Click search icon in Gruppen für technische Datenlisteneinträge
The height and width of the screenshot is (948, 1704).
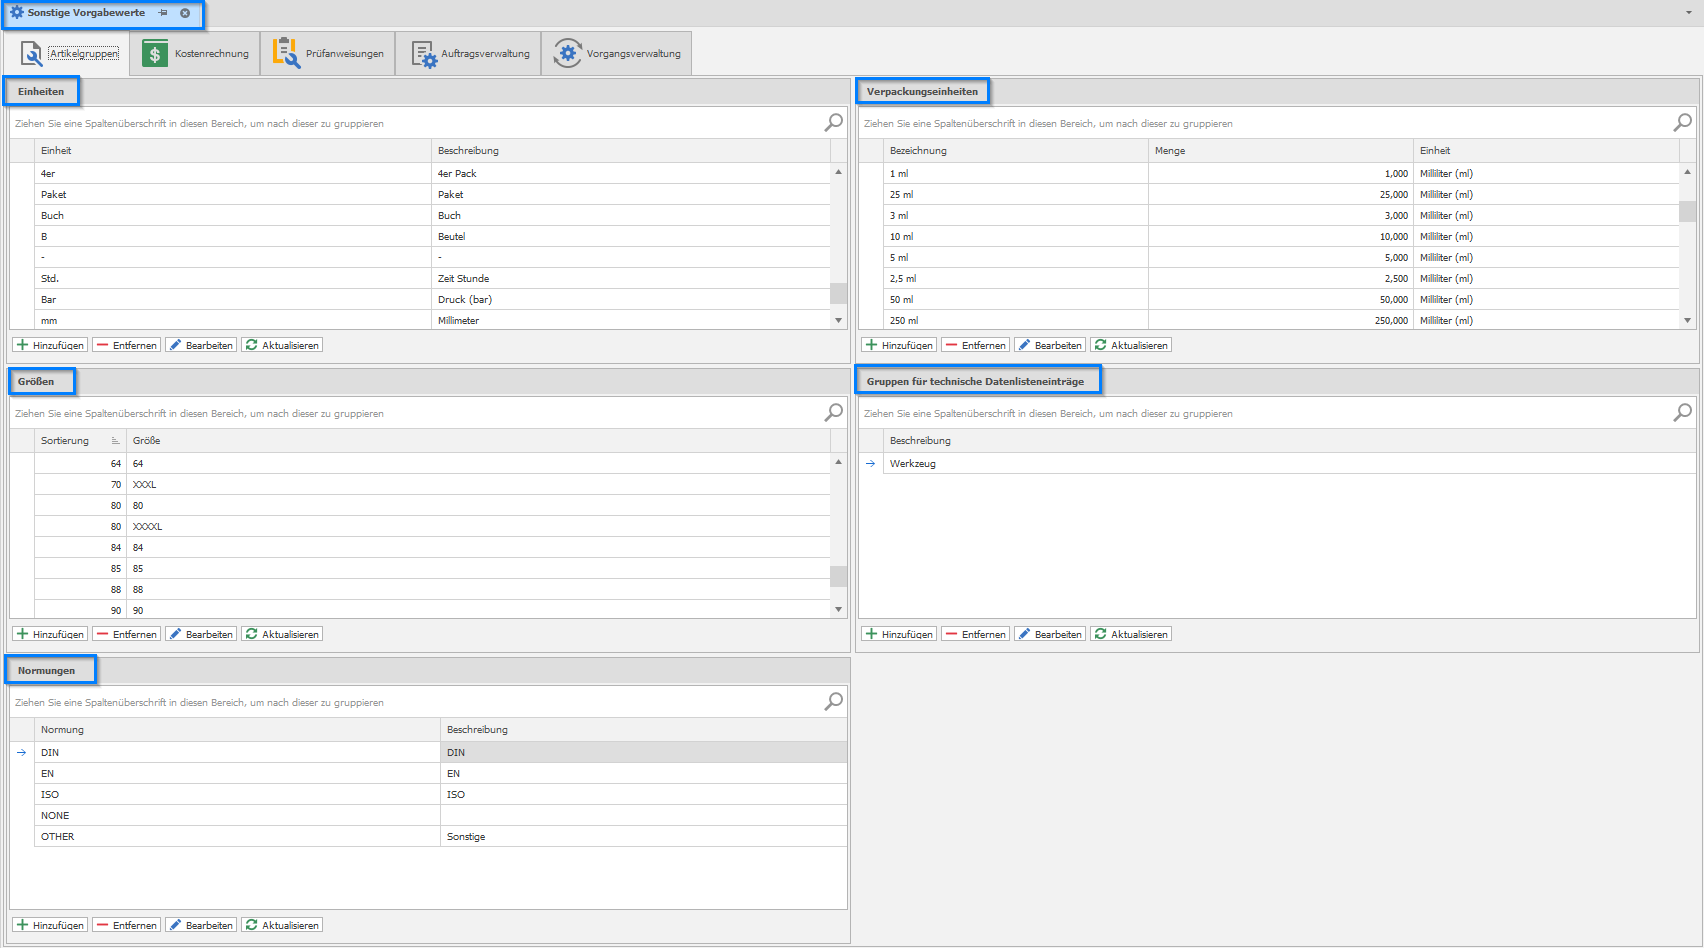[1682, 413]
